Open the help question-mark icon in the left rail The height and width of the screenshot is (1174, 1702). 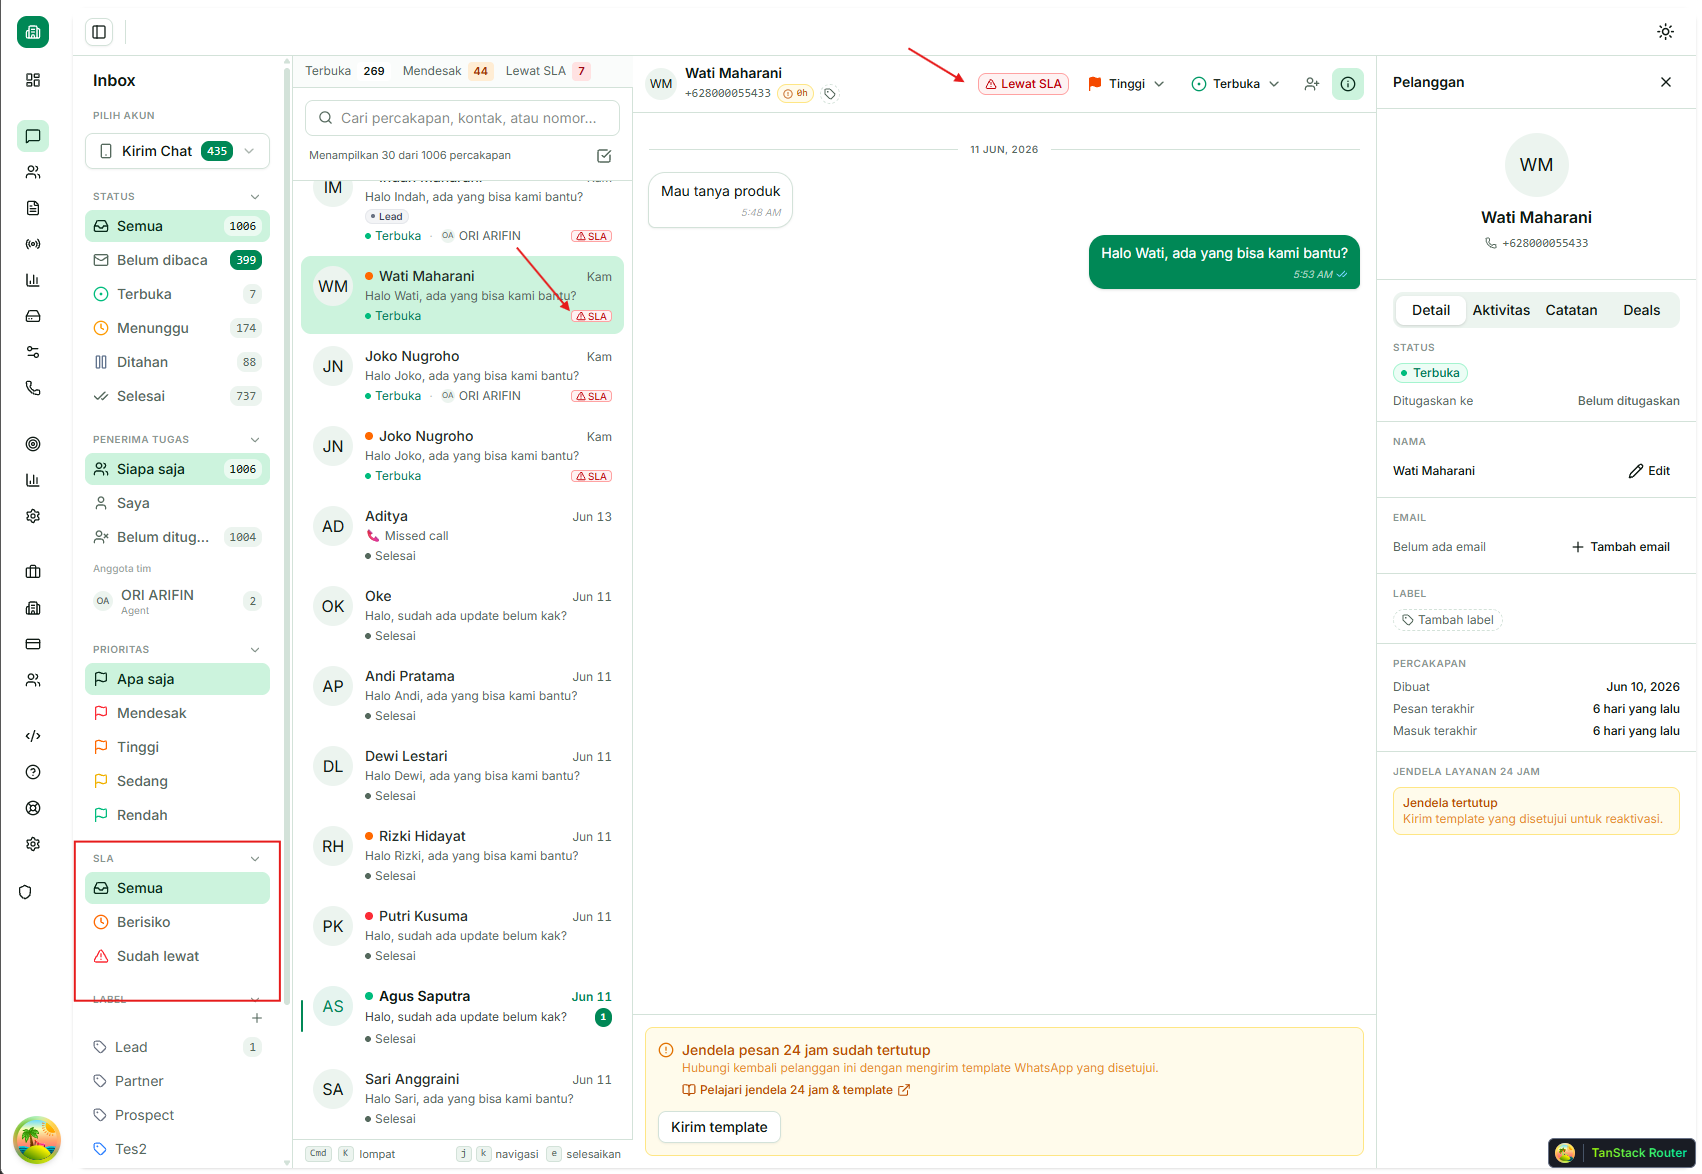[x=33, y=772]
